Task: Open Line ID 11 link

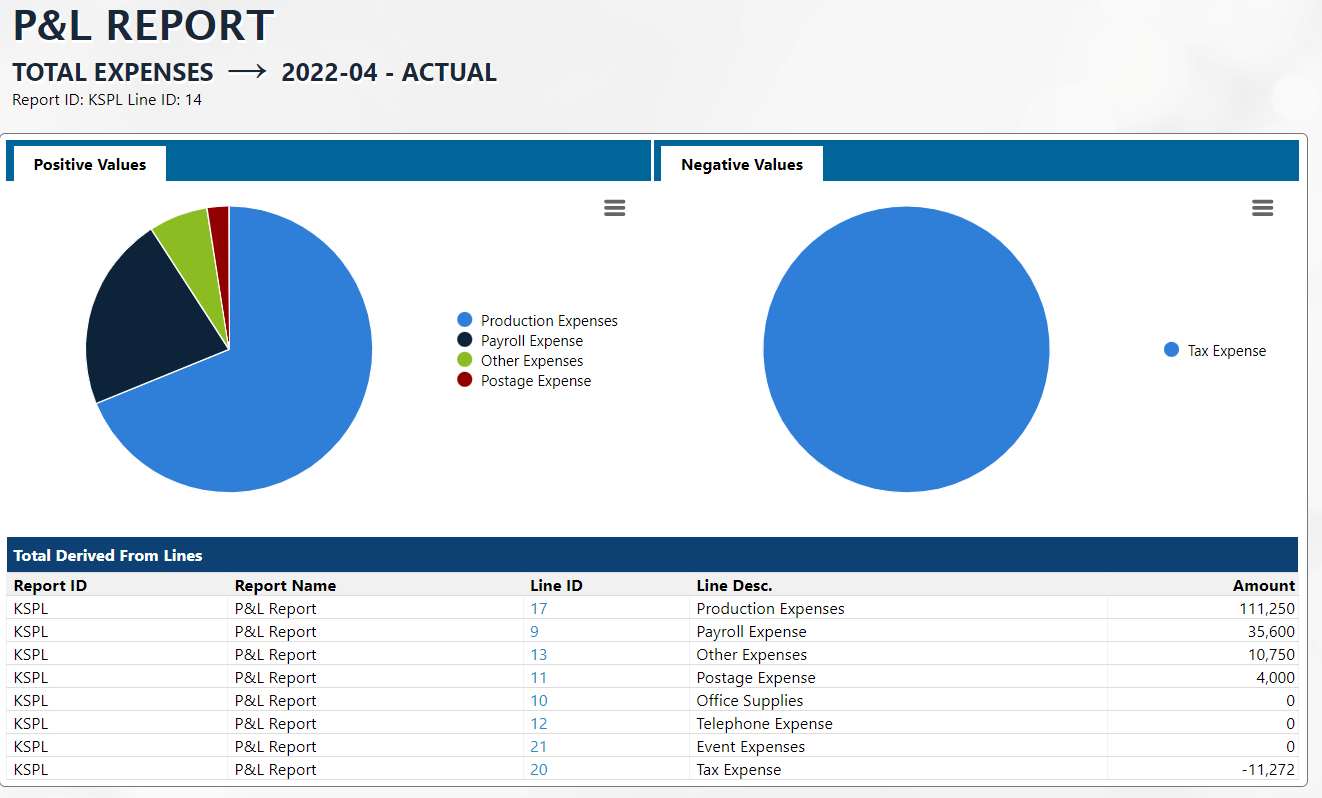Action: click(539, 678)
